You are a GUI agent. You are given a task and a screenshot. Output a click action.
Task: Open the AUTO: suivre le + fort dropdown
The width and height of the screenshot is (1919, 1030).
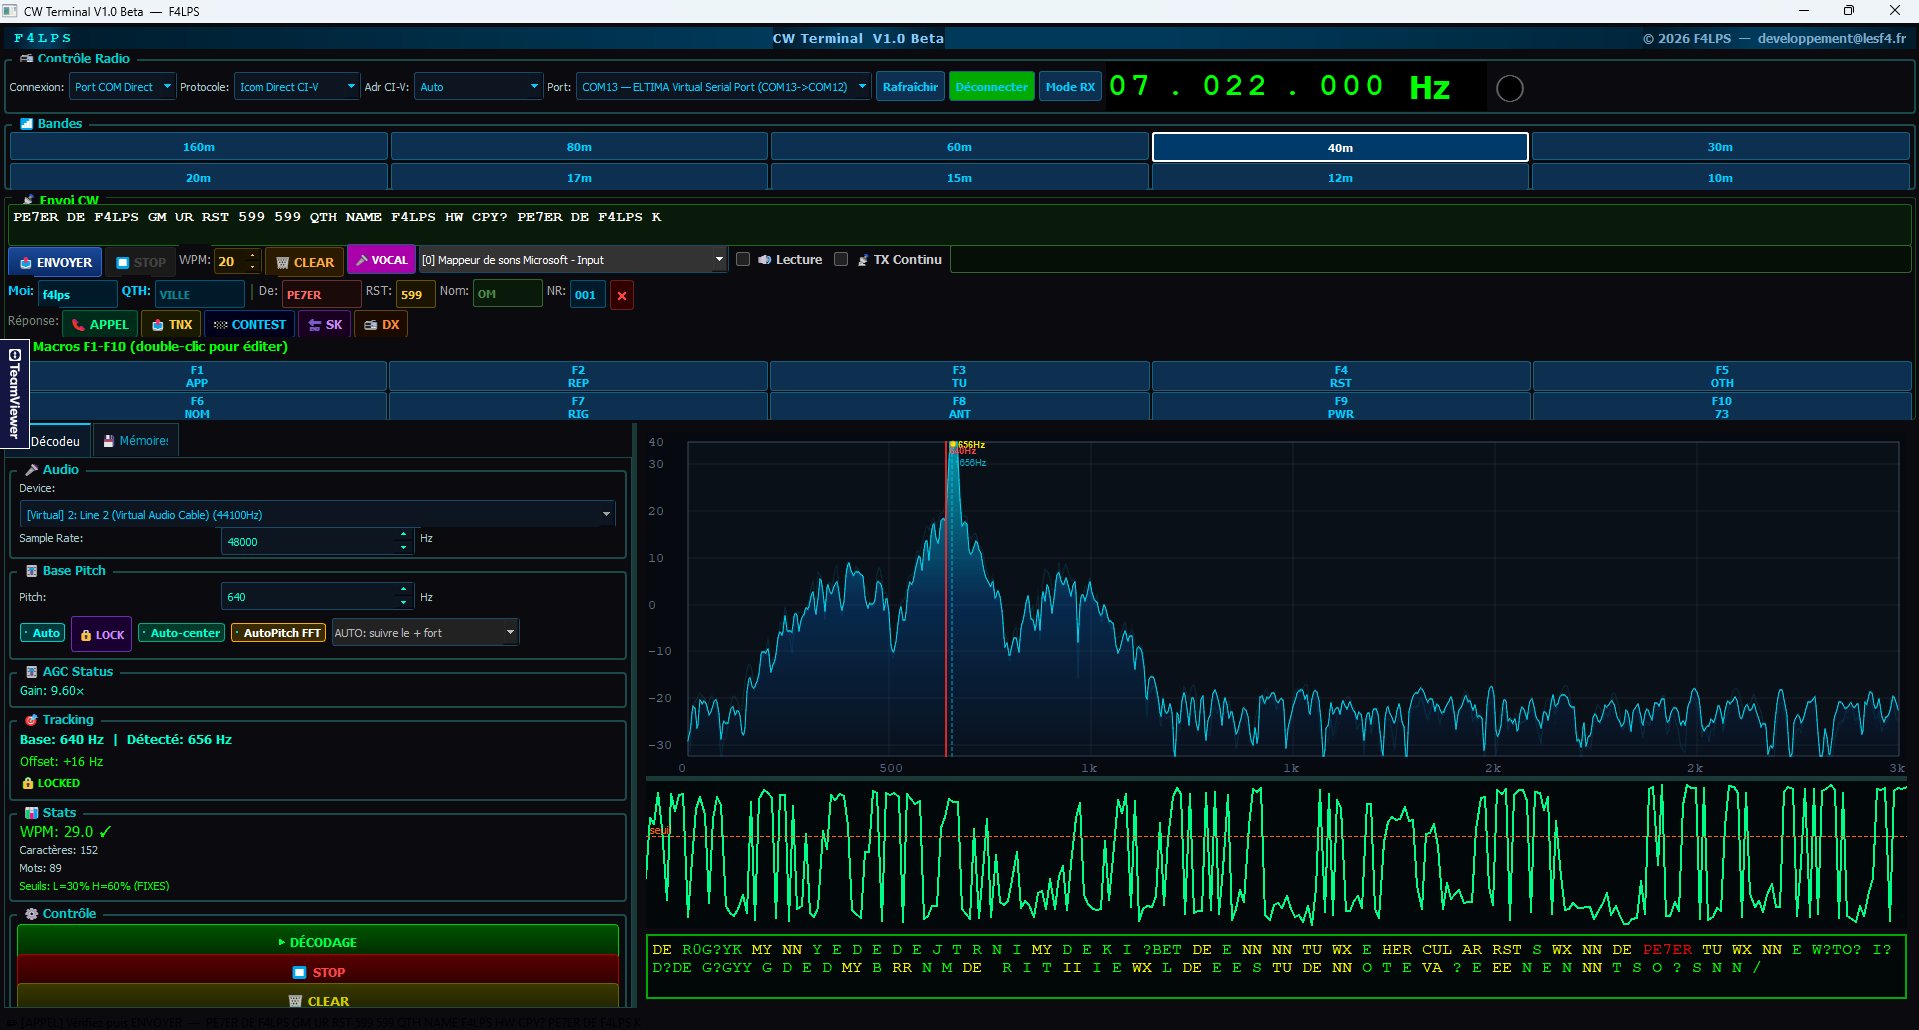tap(424, 632)
